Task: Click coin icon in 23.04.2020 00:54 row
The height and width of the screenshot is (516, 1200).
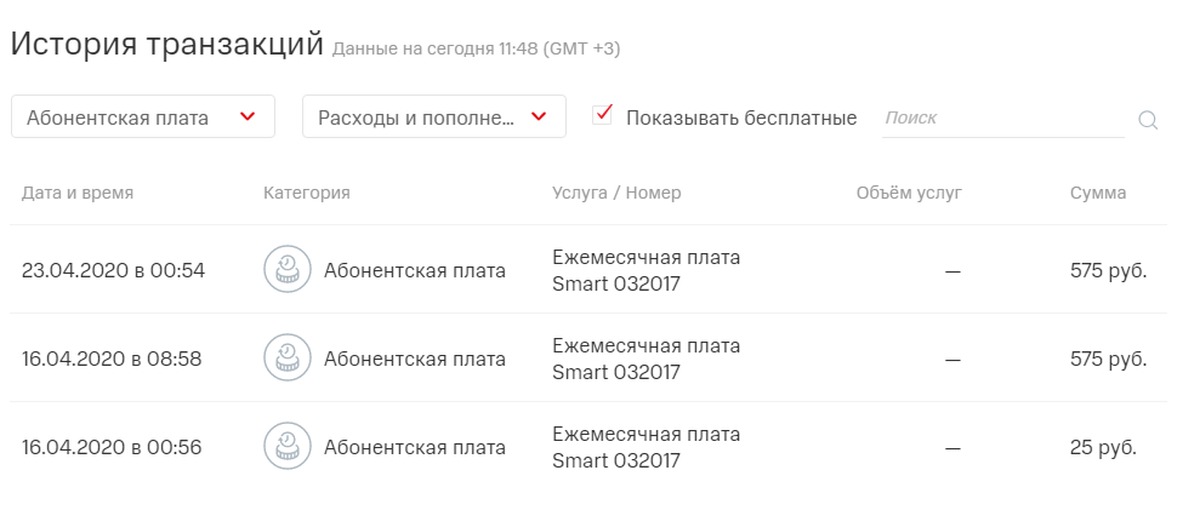Action: [x=287, y=270]
